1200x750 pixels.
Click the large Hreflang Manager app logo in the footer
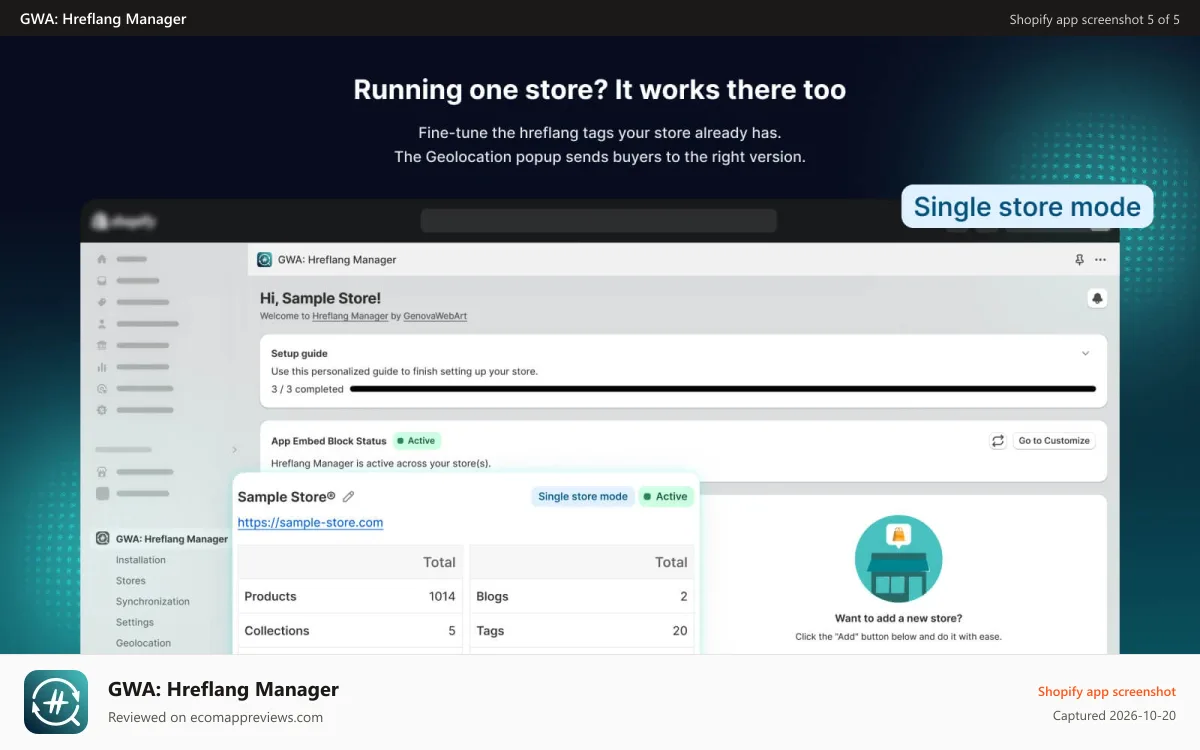[56, 702]
